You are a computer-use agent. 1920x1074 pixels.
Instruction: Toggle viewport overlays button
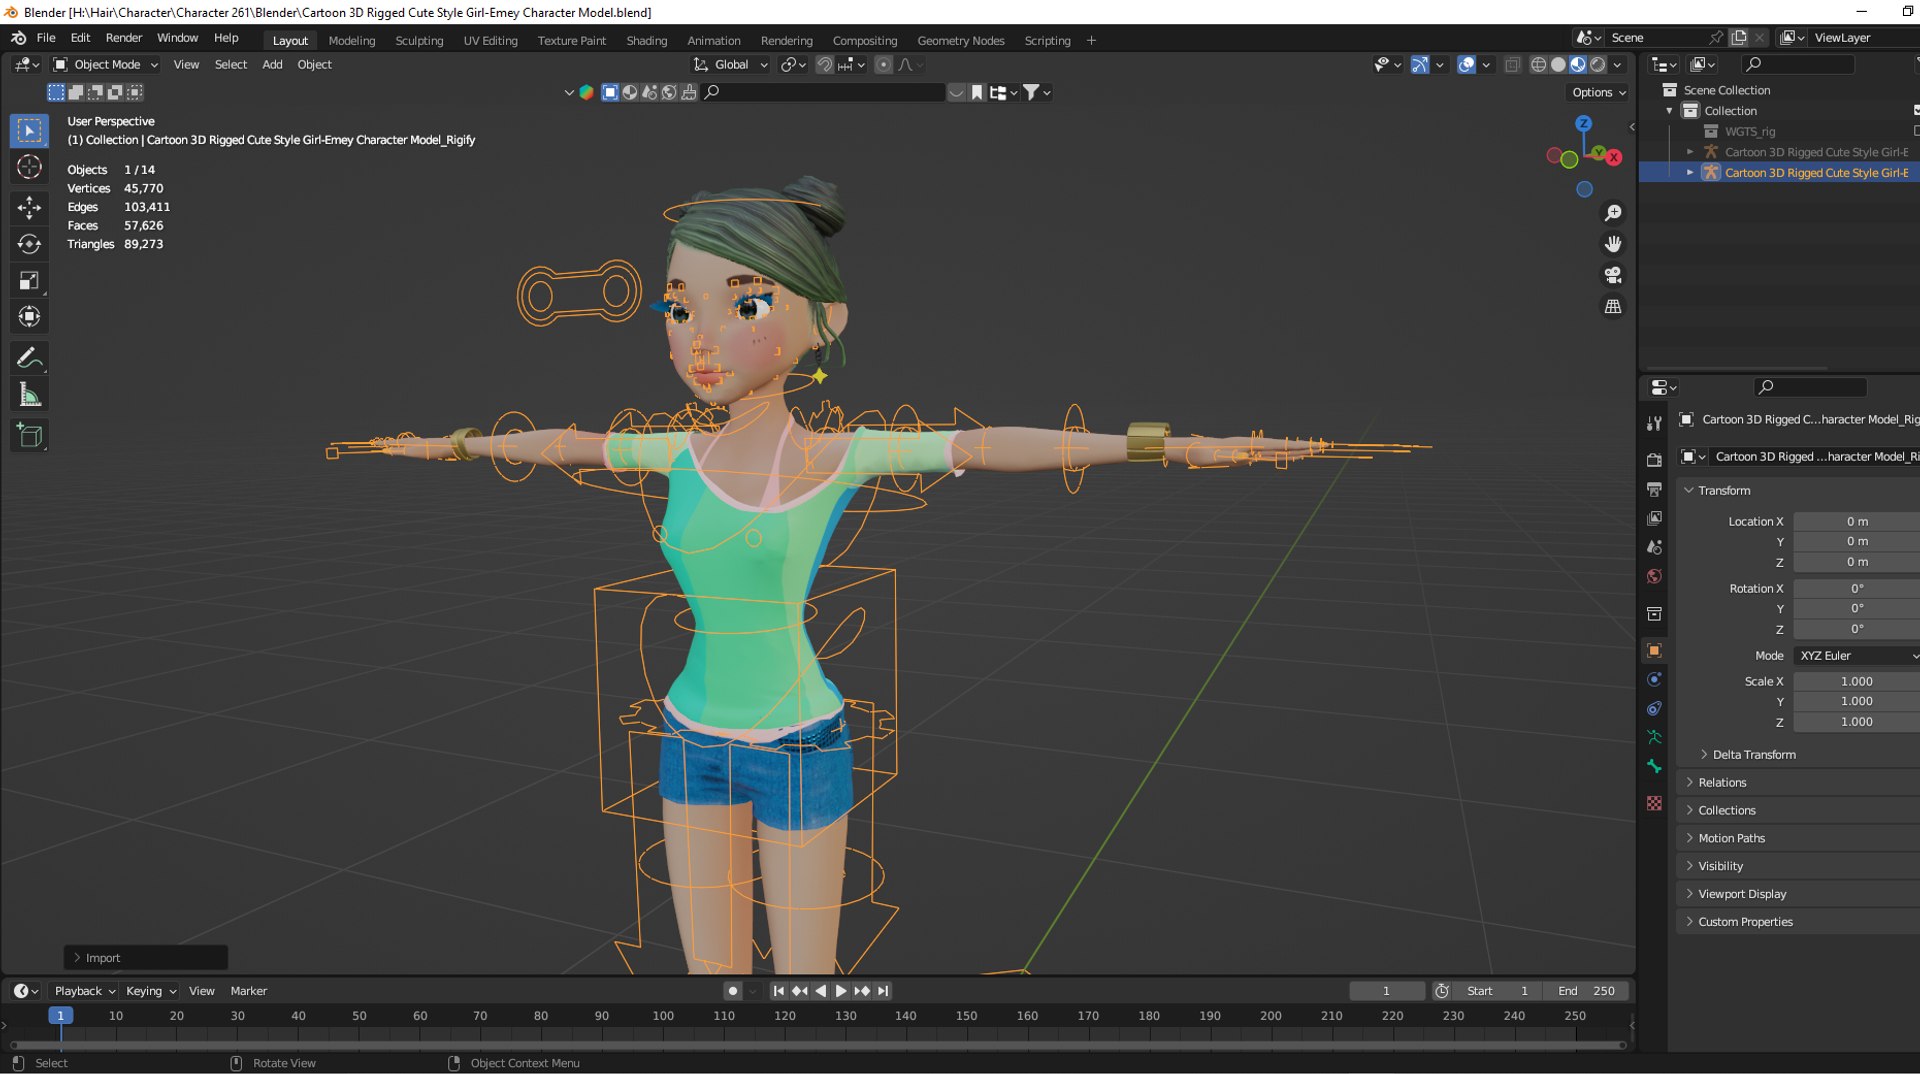[x=1466, y=65]
